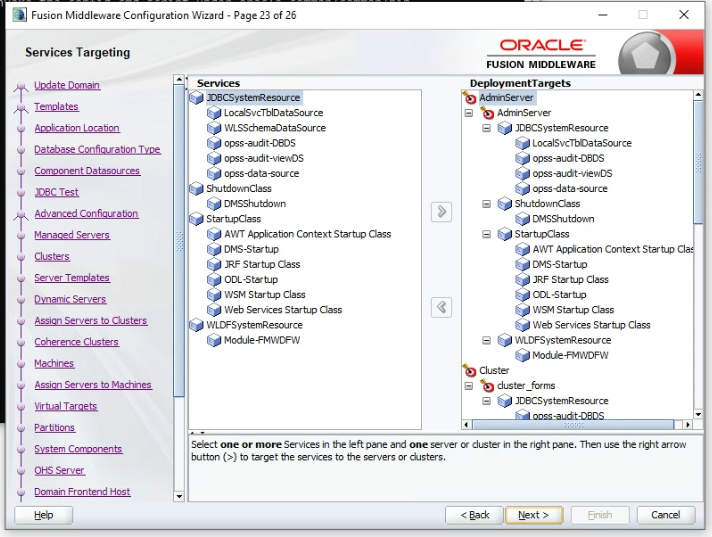The height and width of the screenshot is (537, 712).
Task: Click Oracle wizard icon in title bar
Action: tap(20, 15)
